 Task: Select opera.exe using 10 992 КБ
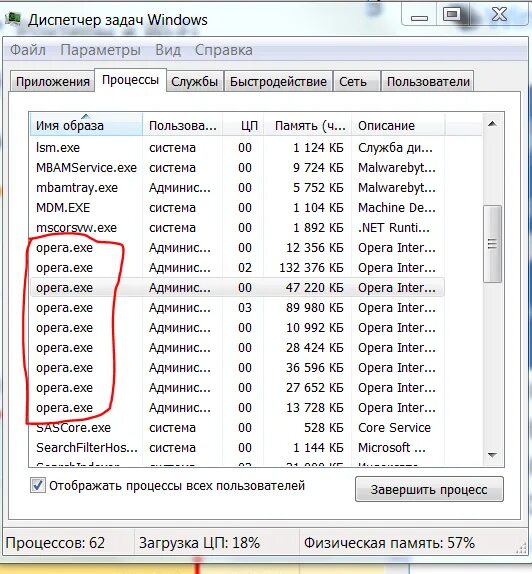237,328
